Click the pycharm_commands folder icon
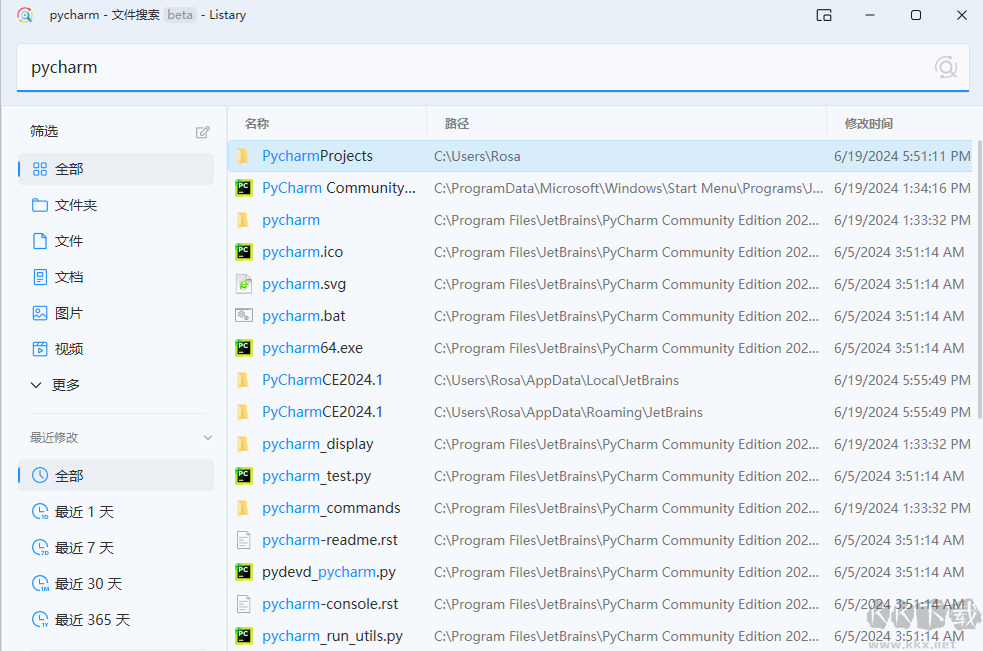Viewport: 983px width, 651px height. tap(243, 508)
